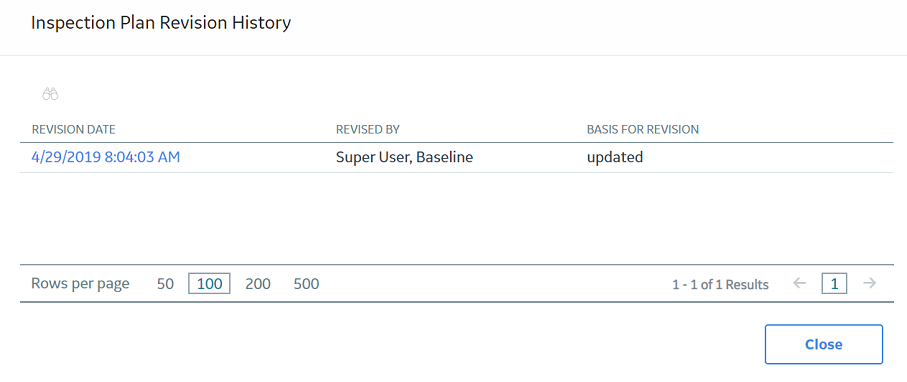Click the Rows per page label
This screenshot has height=382, width=907.
(80, 284)
